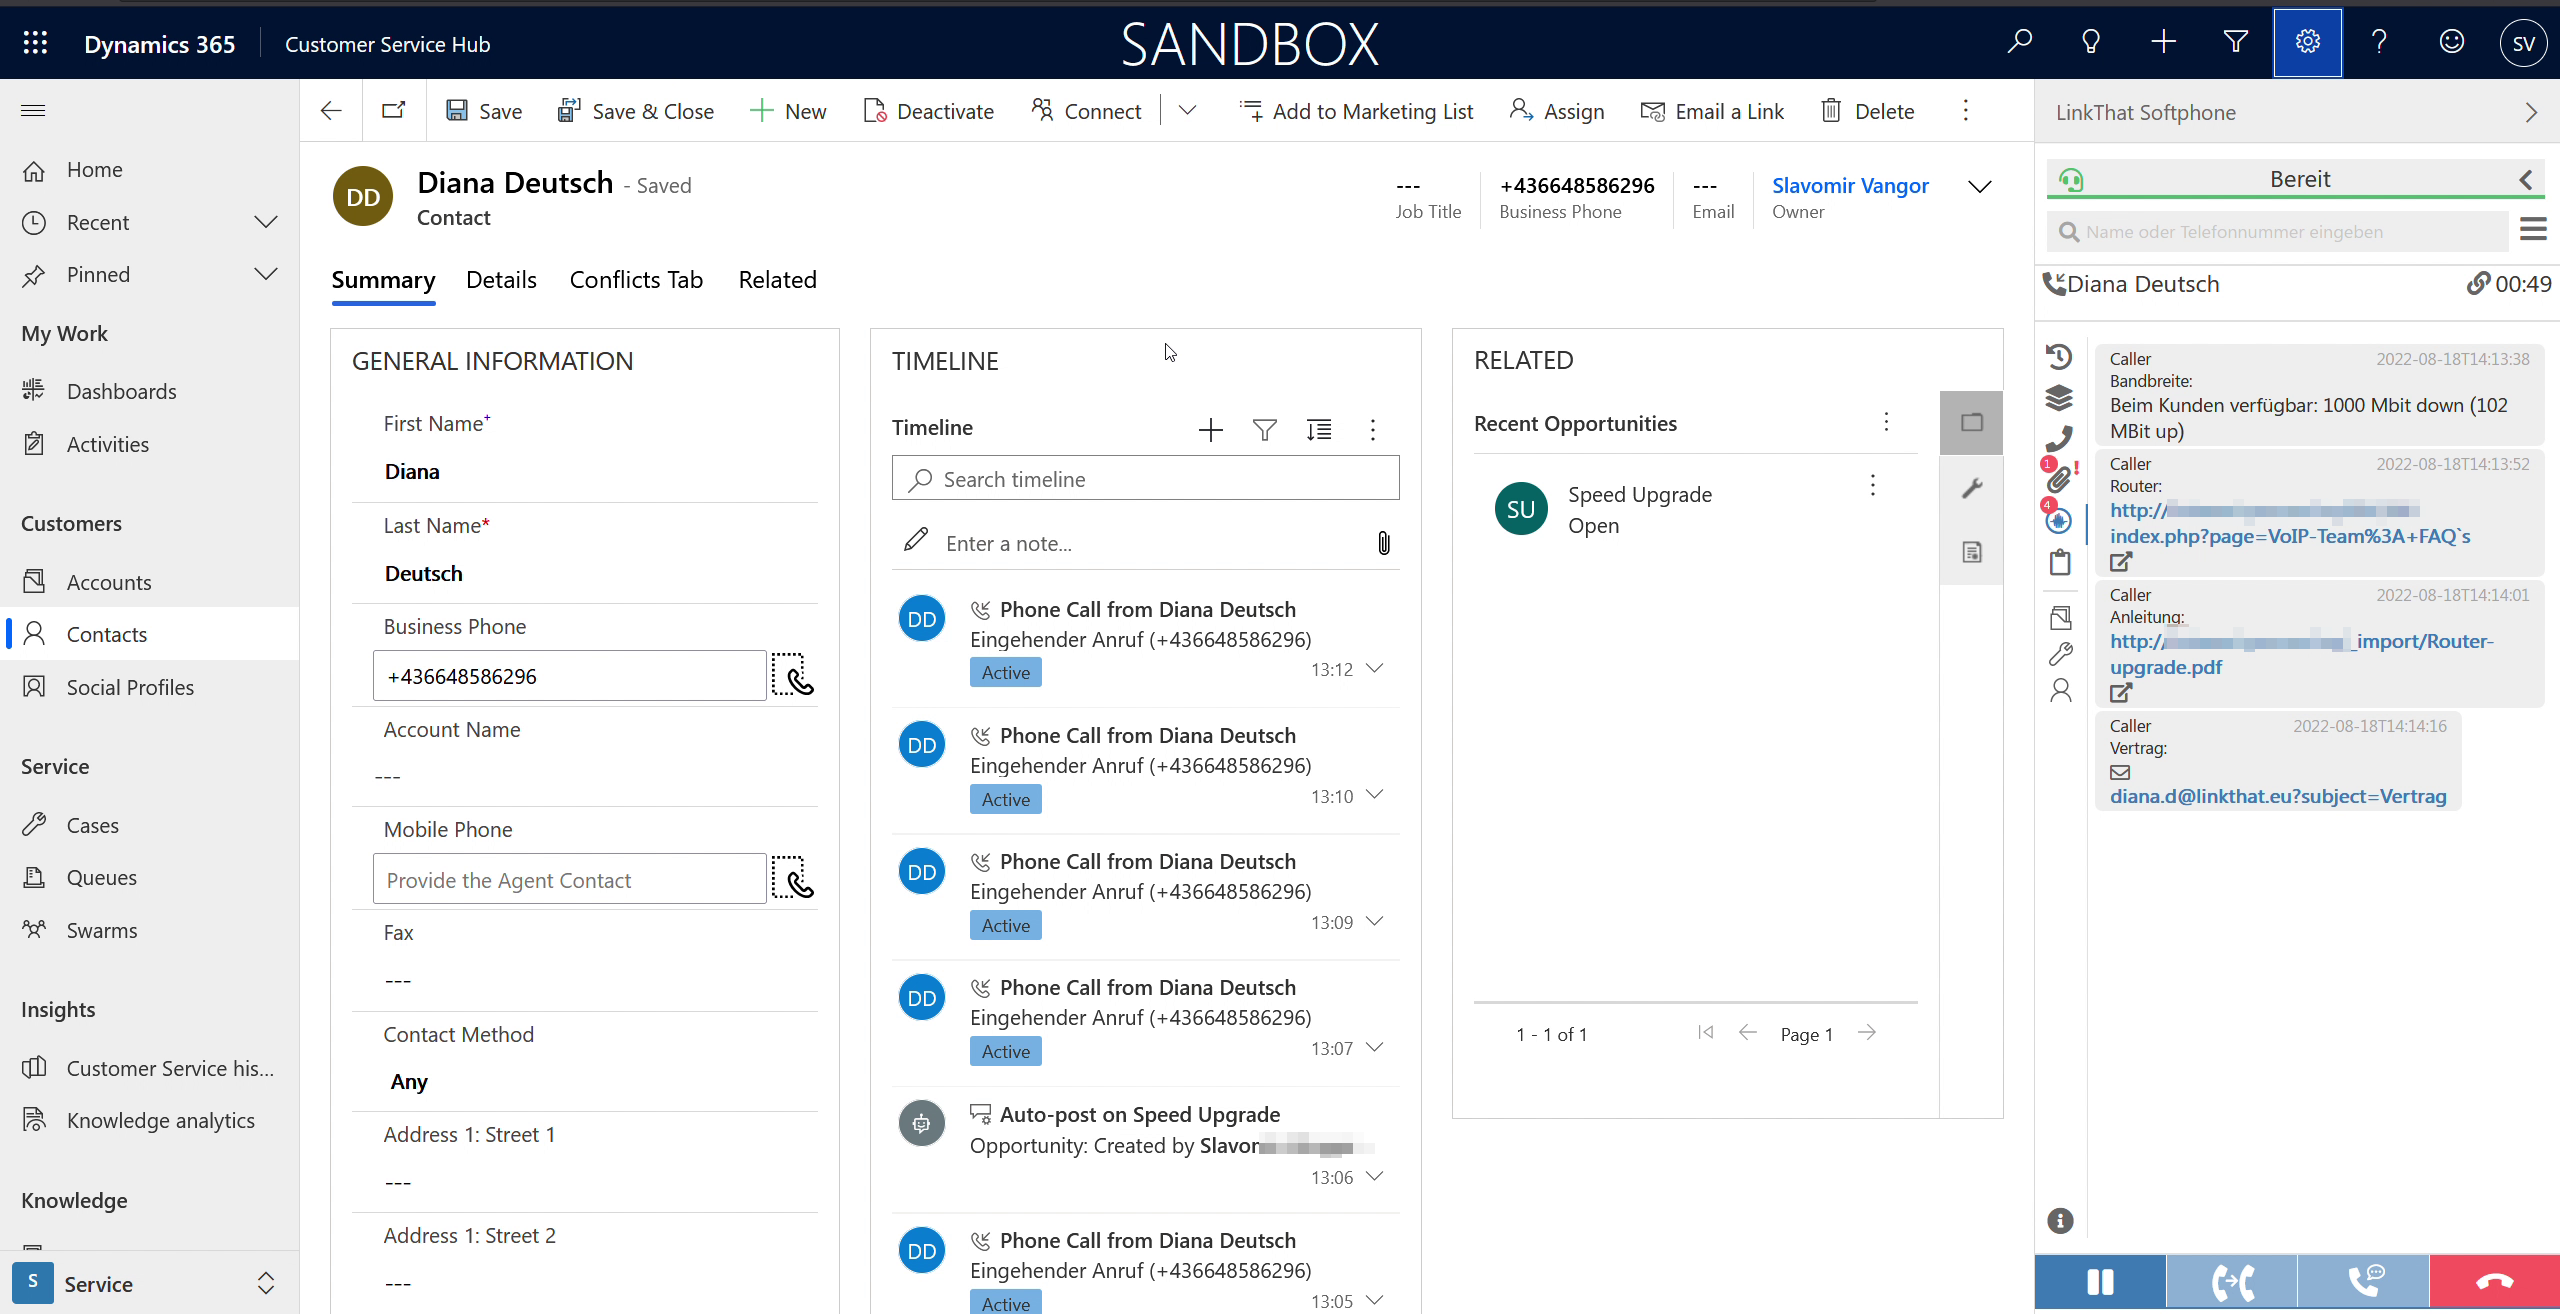Click the global search magnifier icon
Image resolution: width=2560 pixels, height=1314 pixels.
tap(2019, 42)
